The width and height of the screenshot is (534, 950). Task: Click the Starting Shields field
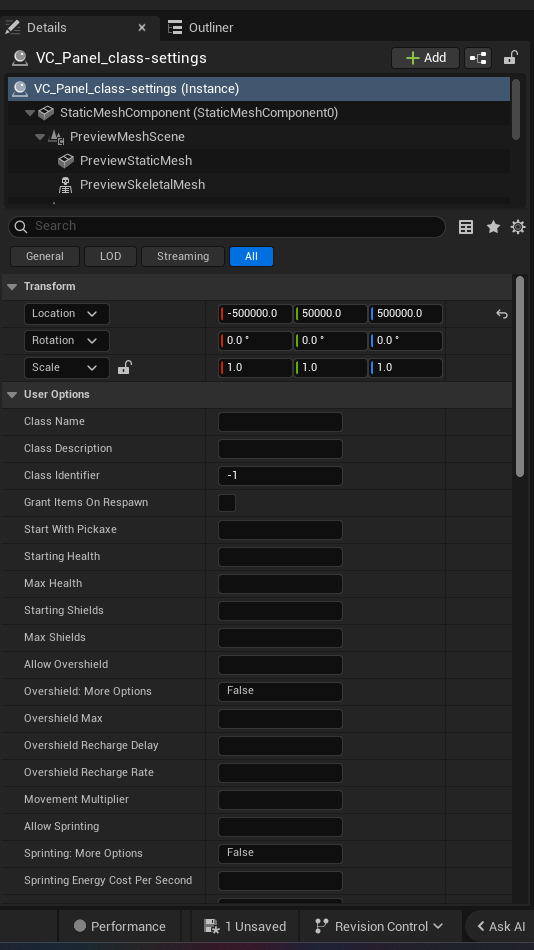[280, 611]
